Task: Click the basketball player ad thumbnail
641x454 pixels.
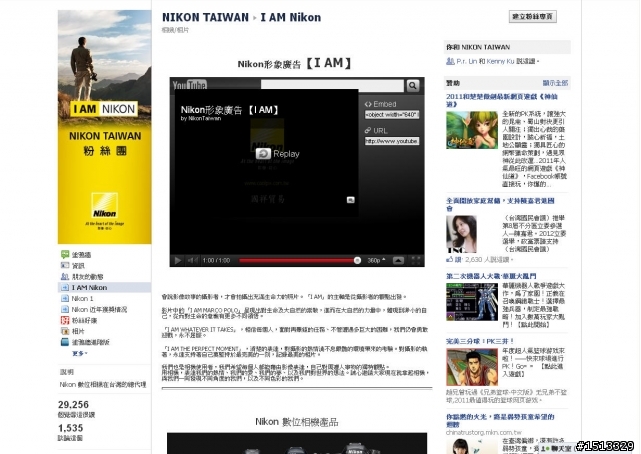Action: [472, 367]
